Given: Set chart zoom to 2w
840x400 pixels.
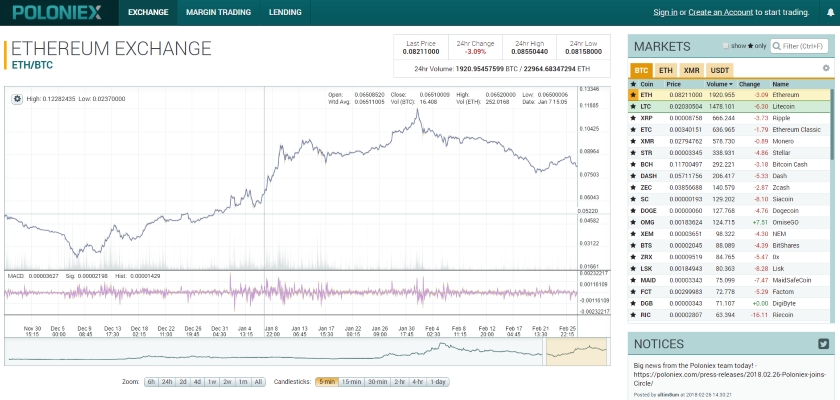Looking at the screenshot, I should pos(228,382).
